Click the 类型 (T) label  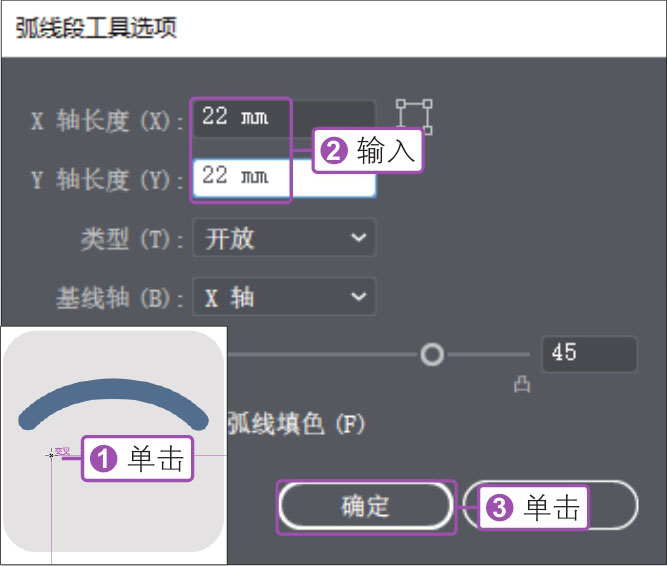click(132, 239)
